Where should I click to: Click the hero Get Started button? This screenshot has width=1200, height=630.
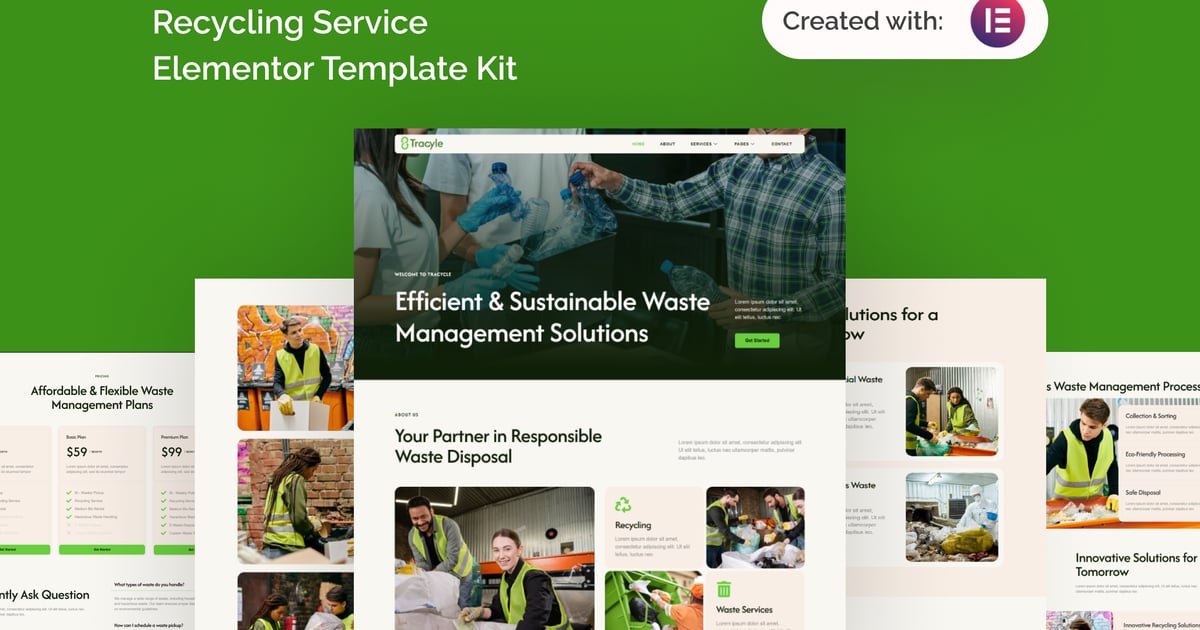pyautogui.click(x=757, y=340)
